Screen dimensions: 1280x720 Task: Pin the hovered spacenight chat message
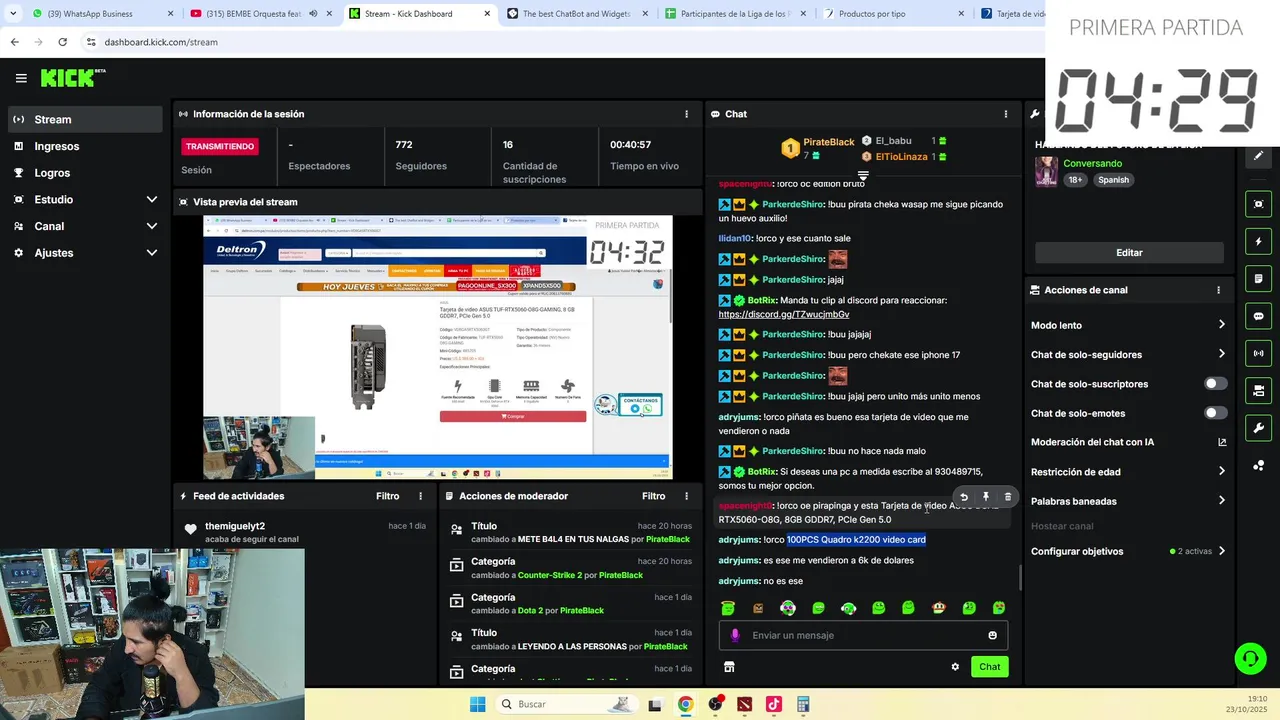pos(985,496)
